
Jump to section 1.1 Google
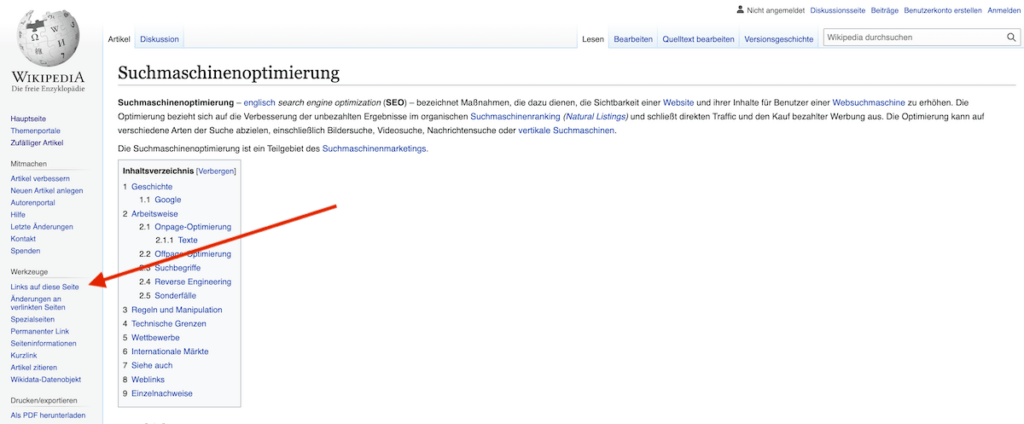point(168,200)
